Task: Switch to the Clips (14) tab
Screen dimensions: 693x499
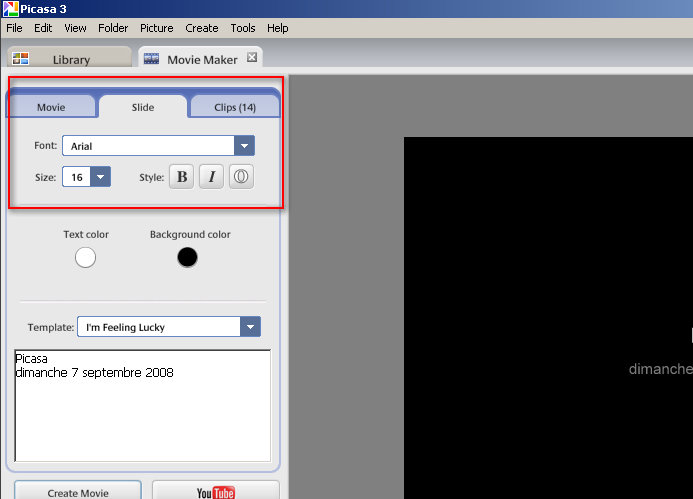Action: pos(235,107)
